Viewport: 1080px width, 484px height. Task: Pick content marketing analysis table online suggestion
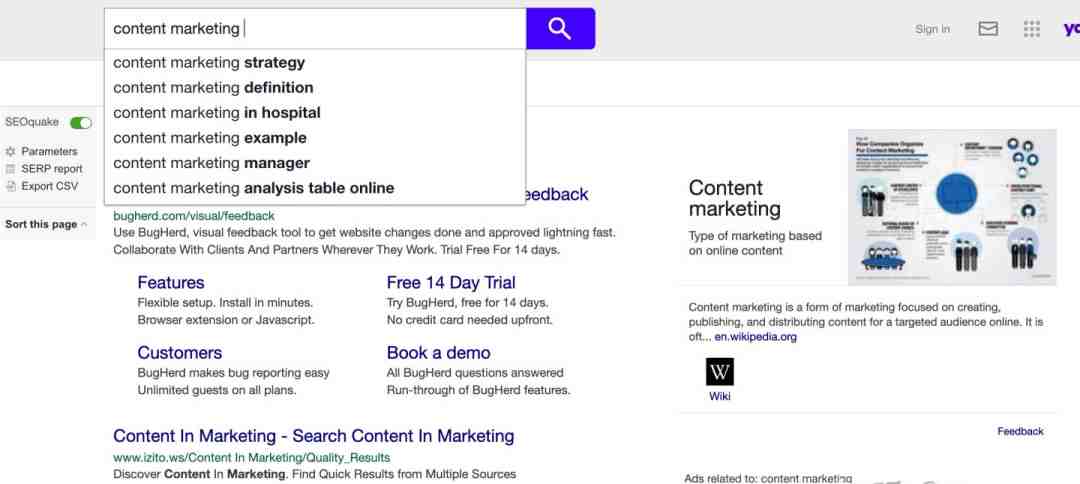tap(315, 188)
